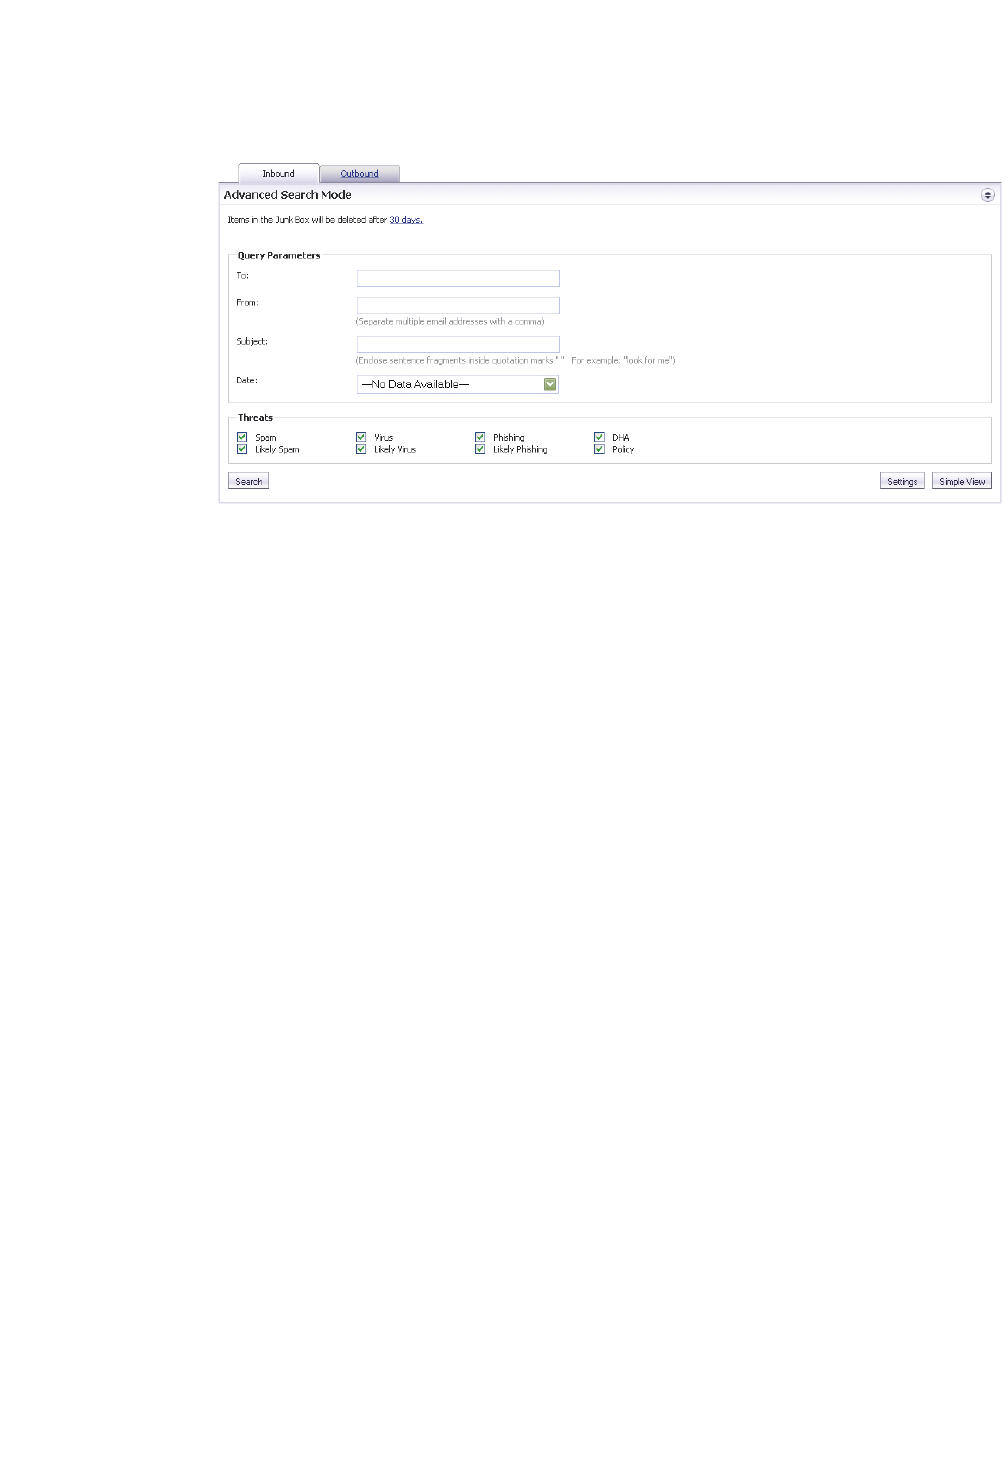Click into the To field
Viewport: 1008px width, 1458px height.
point(458,279)
